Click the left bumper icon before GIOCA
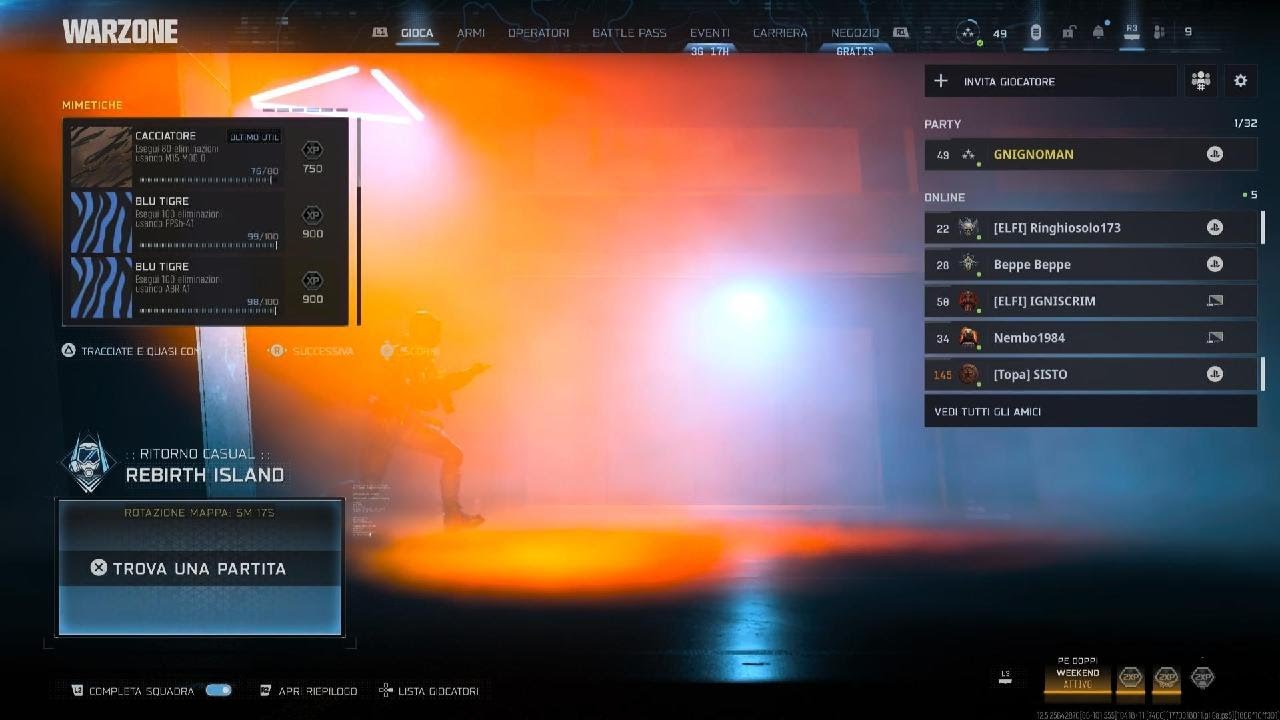The width and height of the screenshot is (1280, 720). (380, 33)
